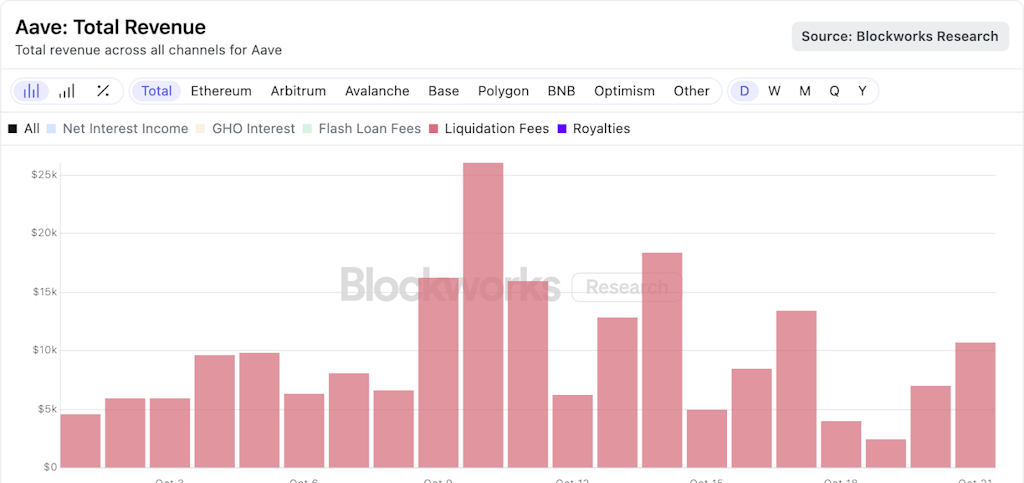Image resolution: width=1024 pixels, height=483 pixels.
Task: Show Avalanche revenue
Action: [x=377, y=91]
